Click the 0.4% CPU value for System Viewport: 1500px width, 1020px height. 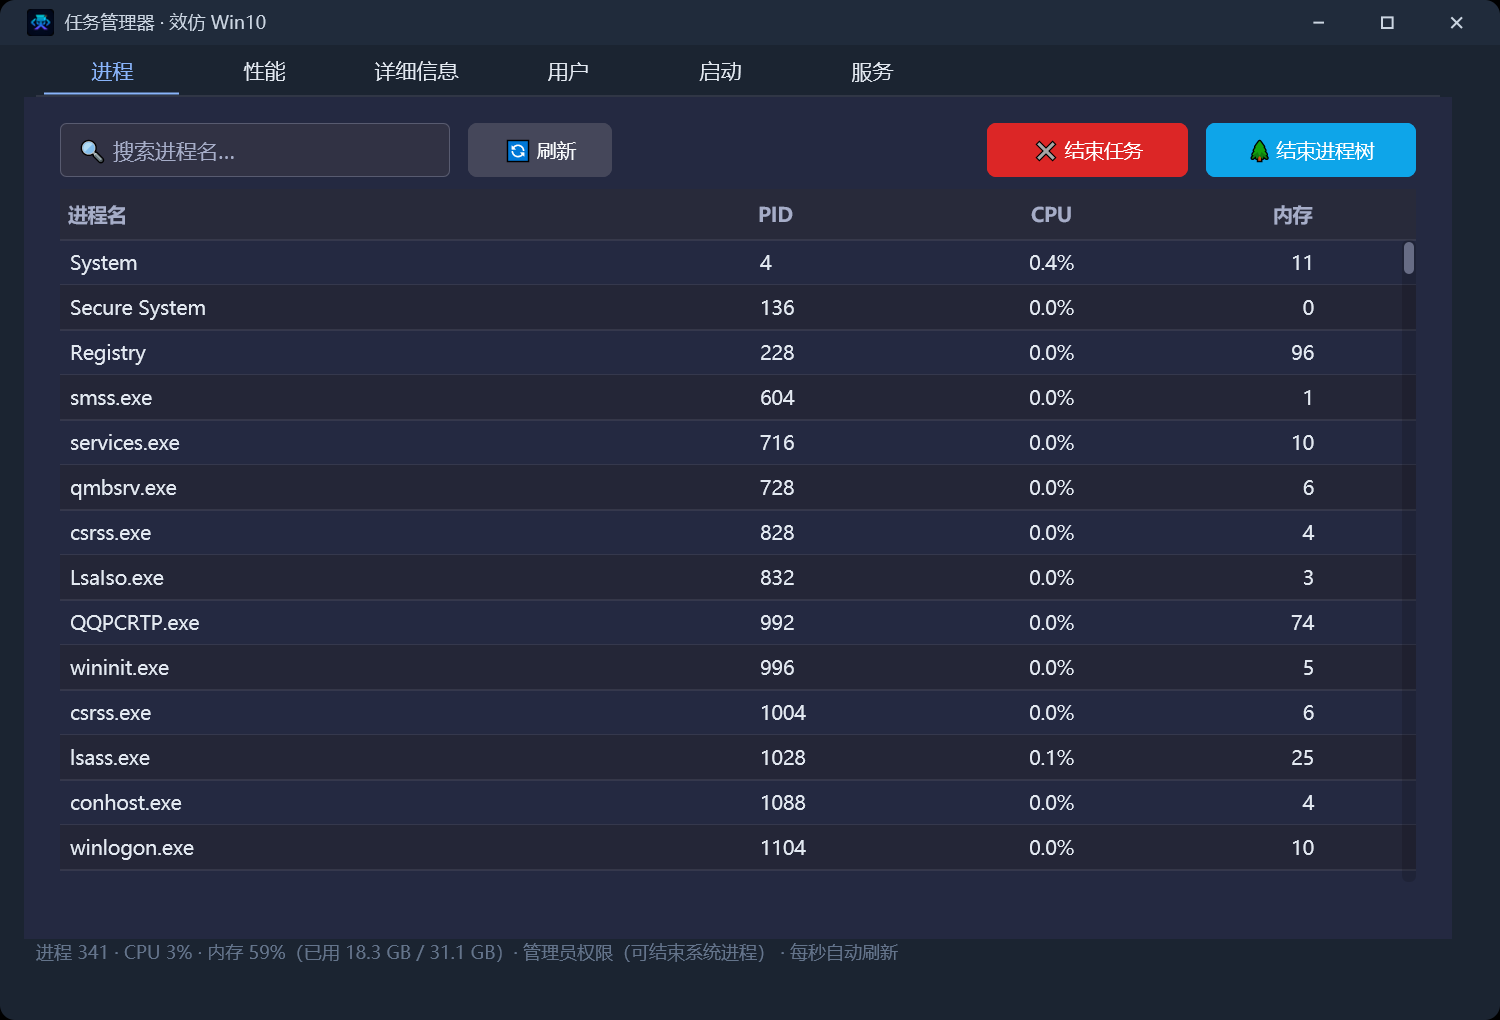pyautogui.click(x=1051, y=263)
